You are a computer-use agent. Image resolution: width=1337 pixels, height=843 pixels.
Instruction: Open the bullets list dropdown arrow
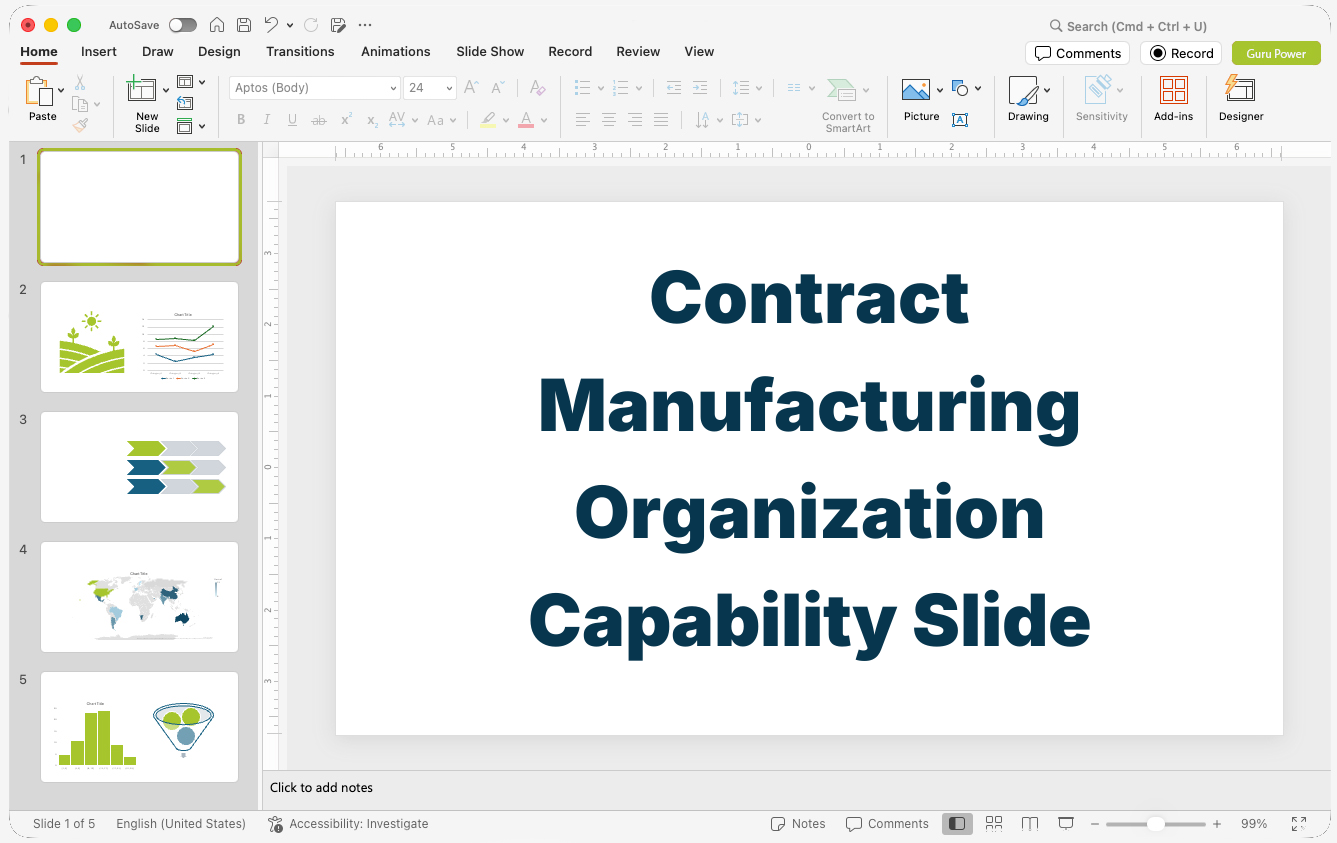[600, 88]
